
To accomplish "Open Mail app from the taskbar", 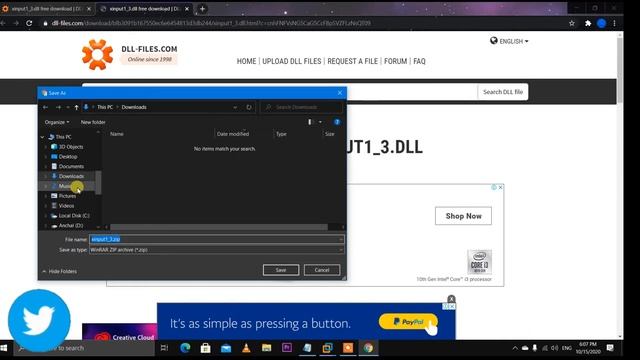I will 226,348.
